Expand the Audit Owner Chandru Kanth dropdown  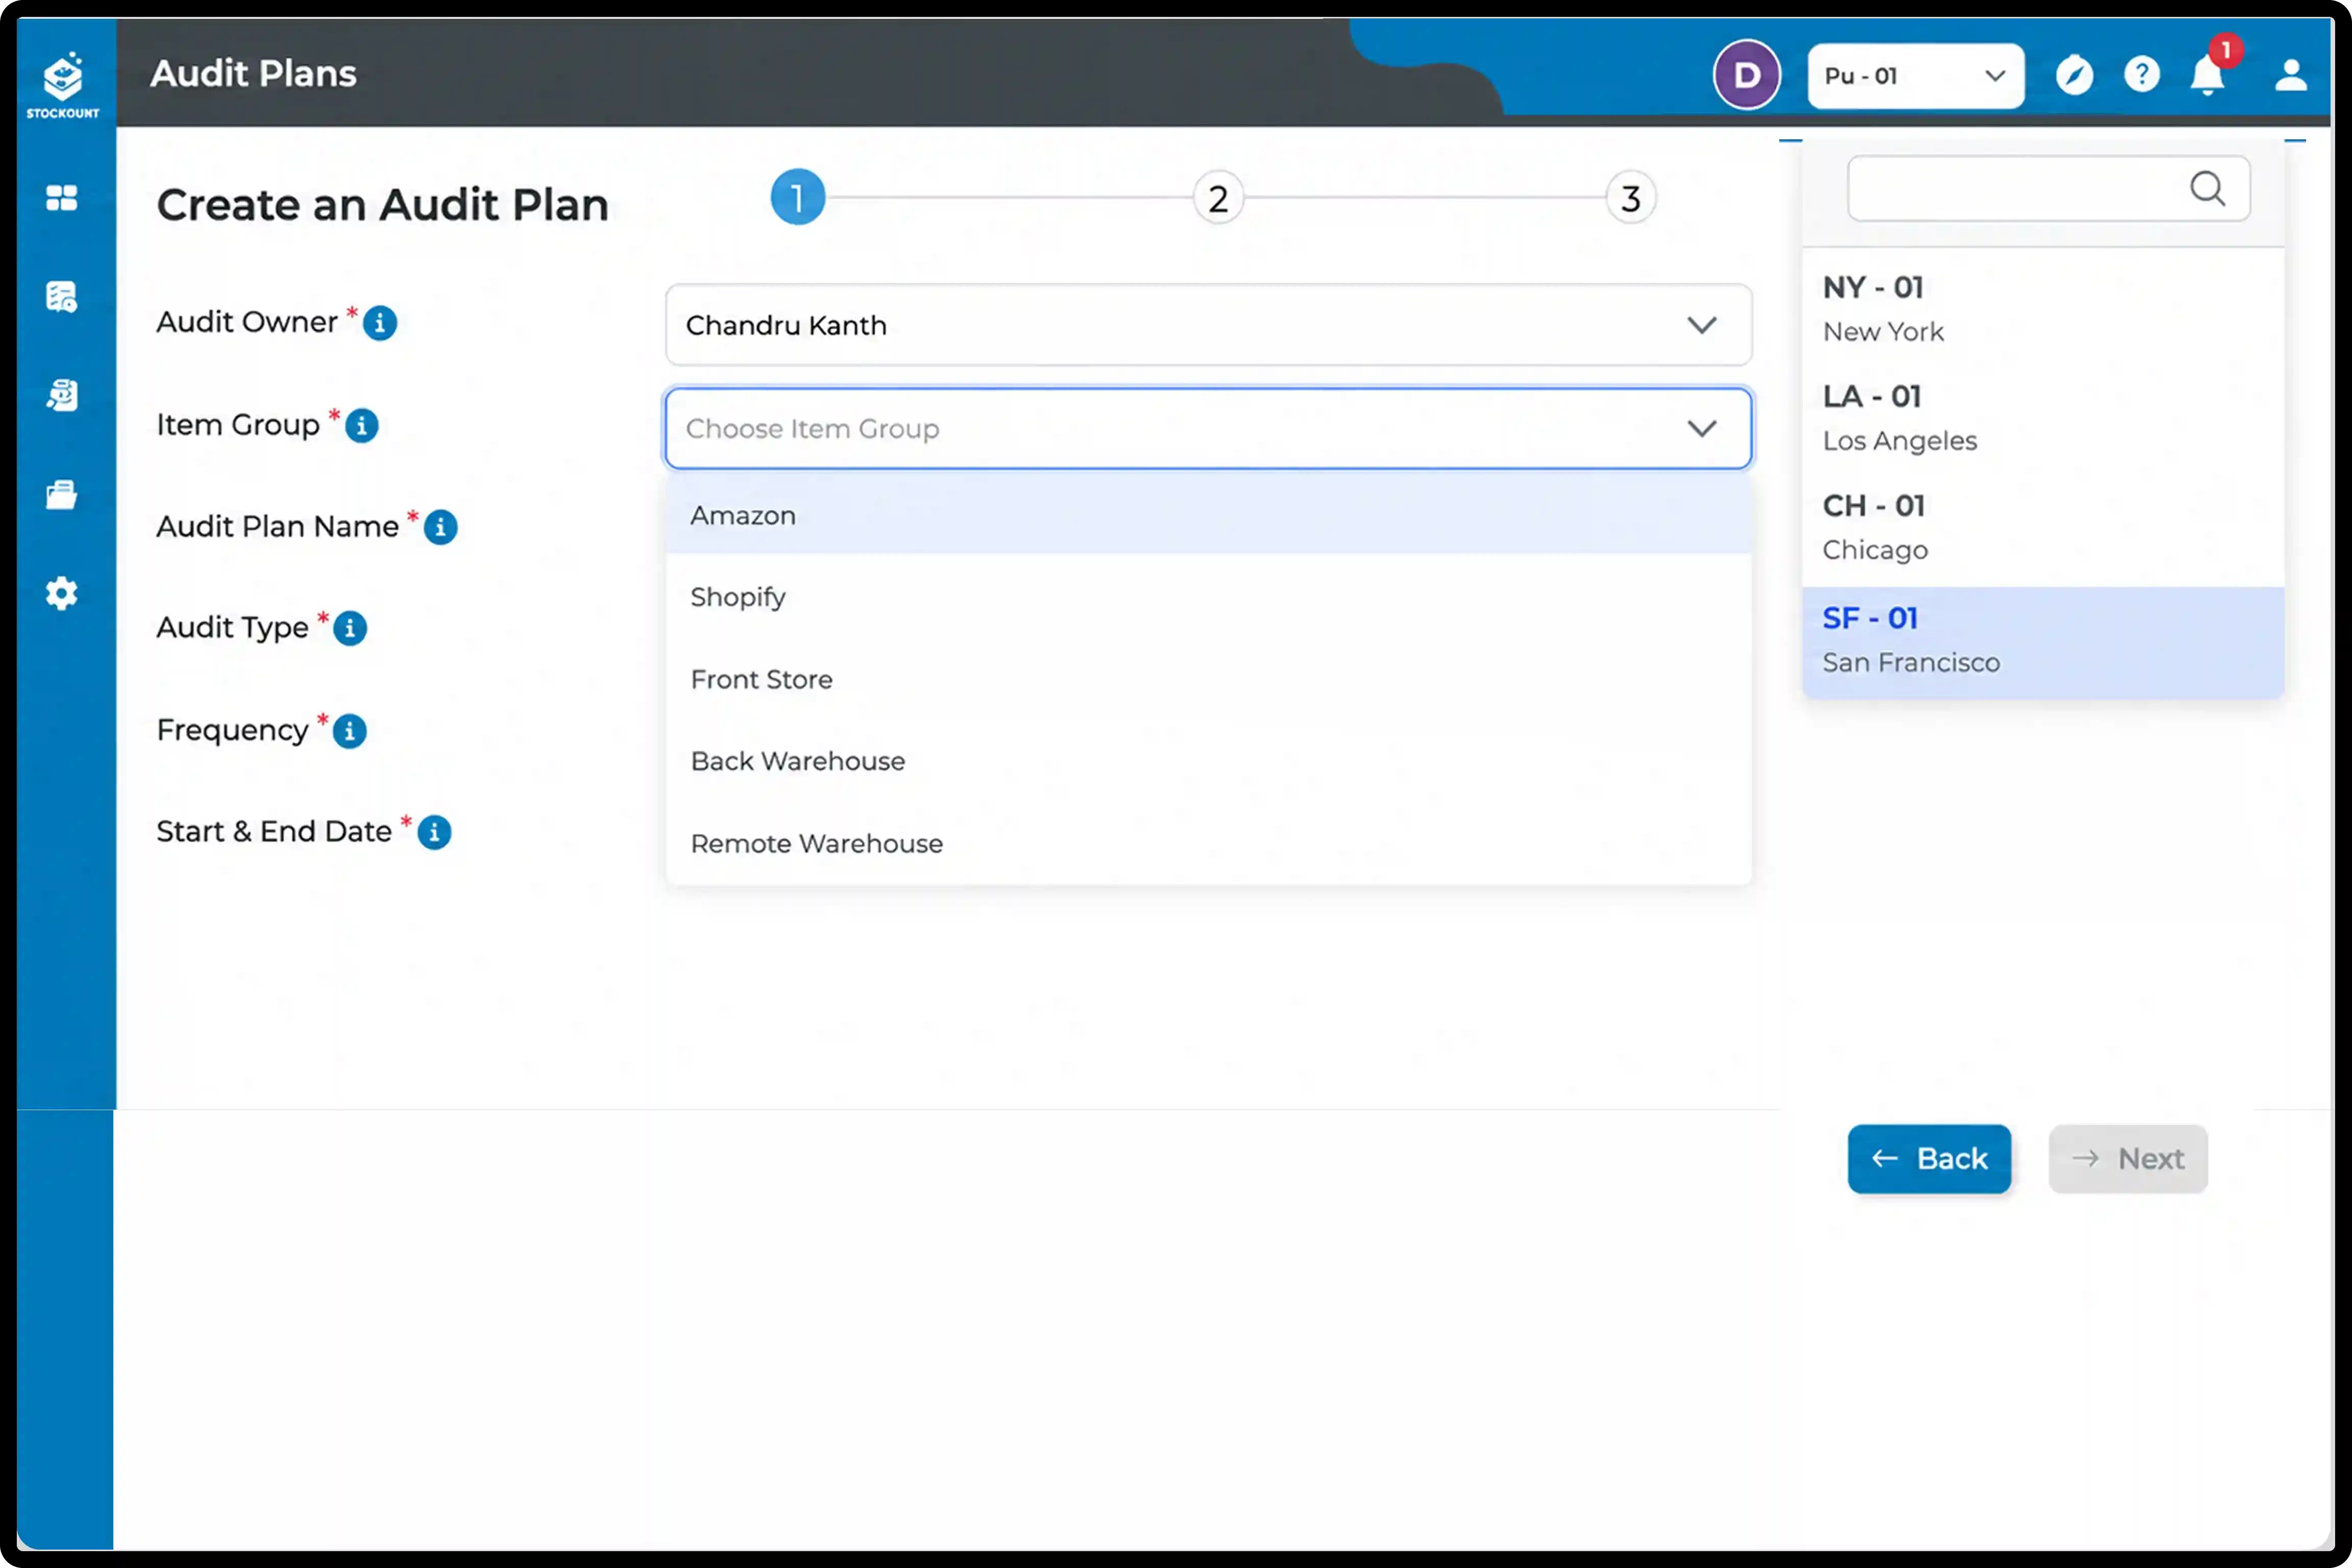click(1208, 325)
